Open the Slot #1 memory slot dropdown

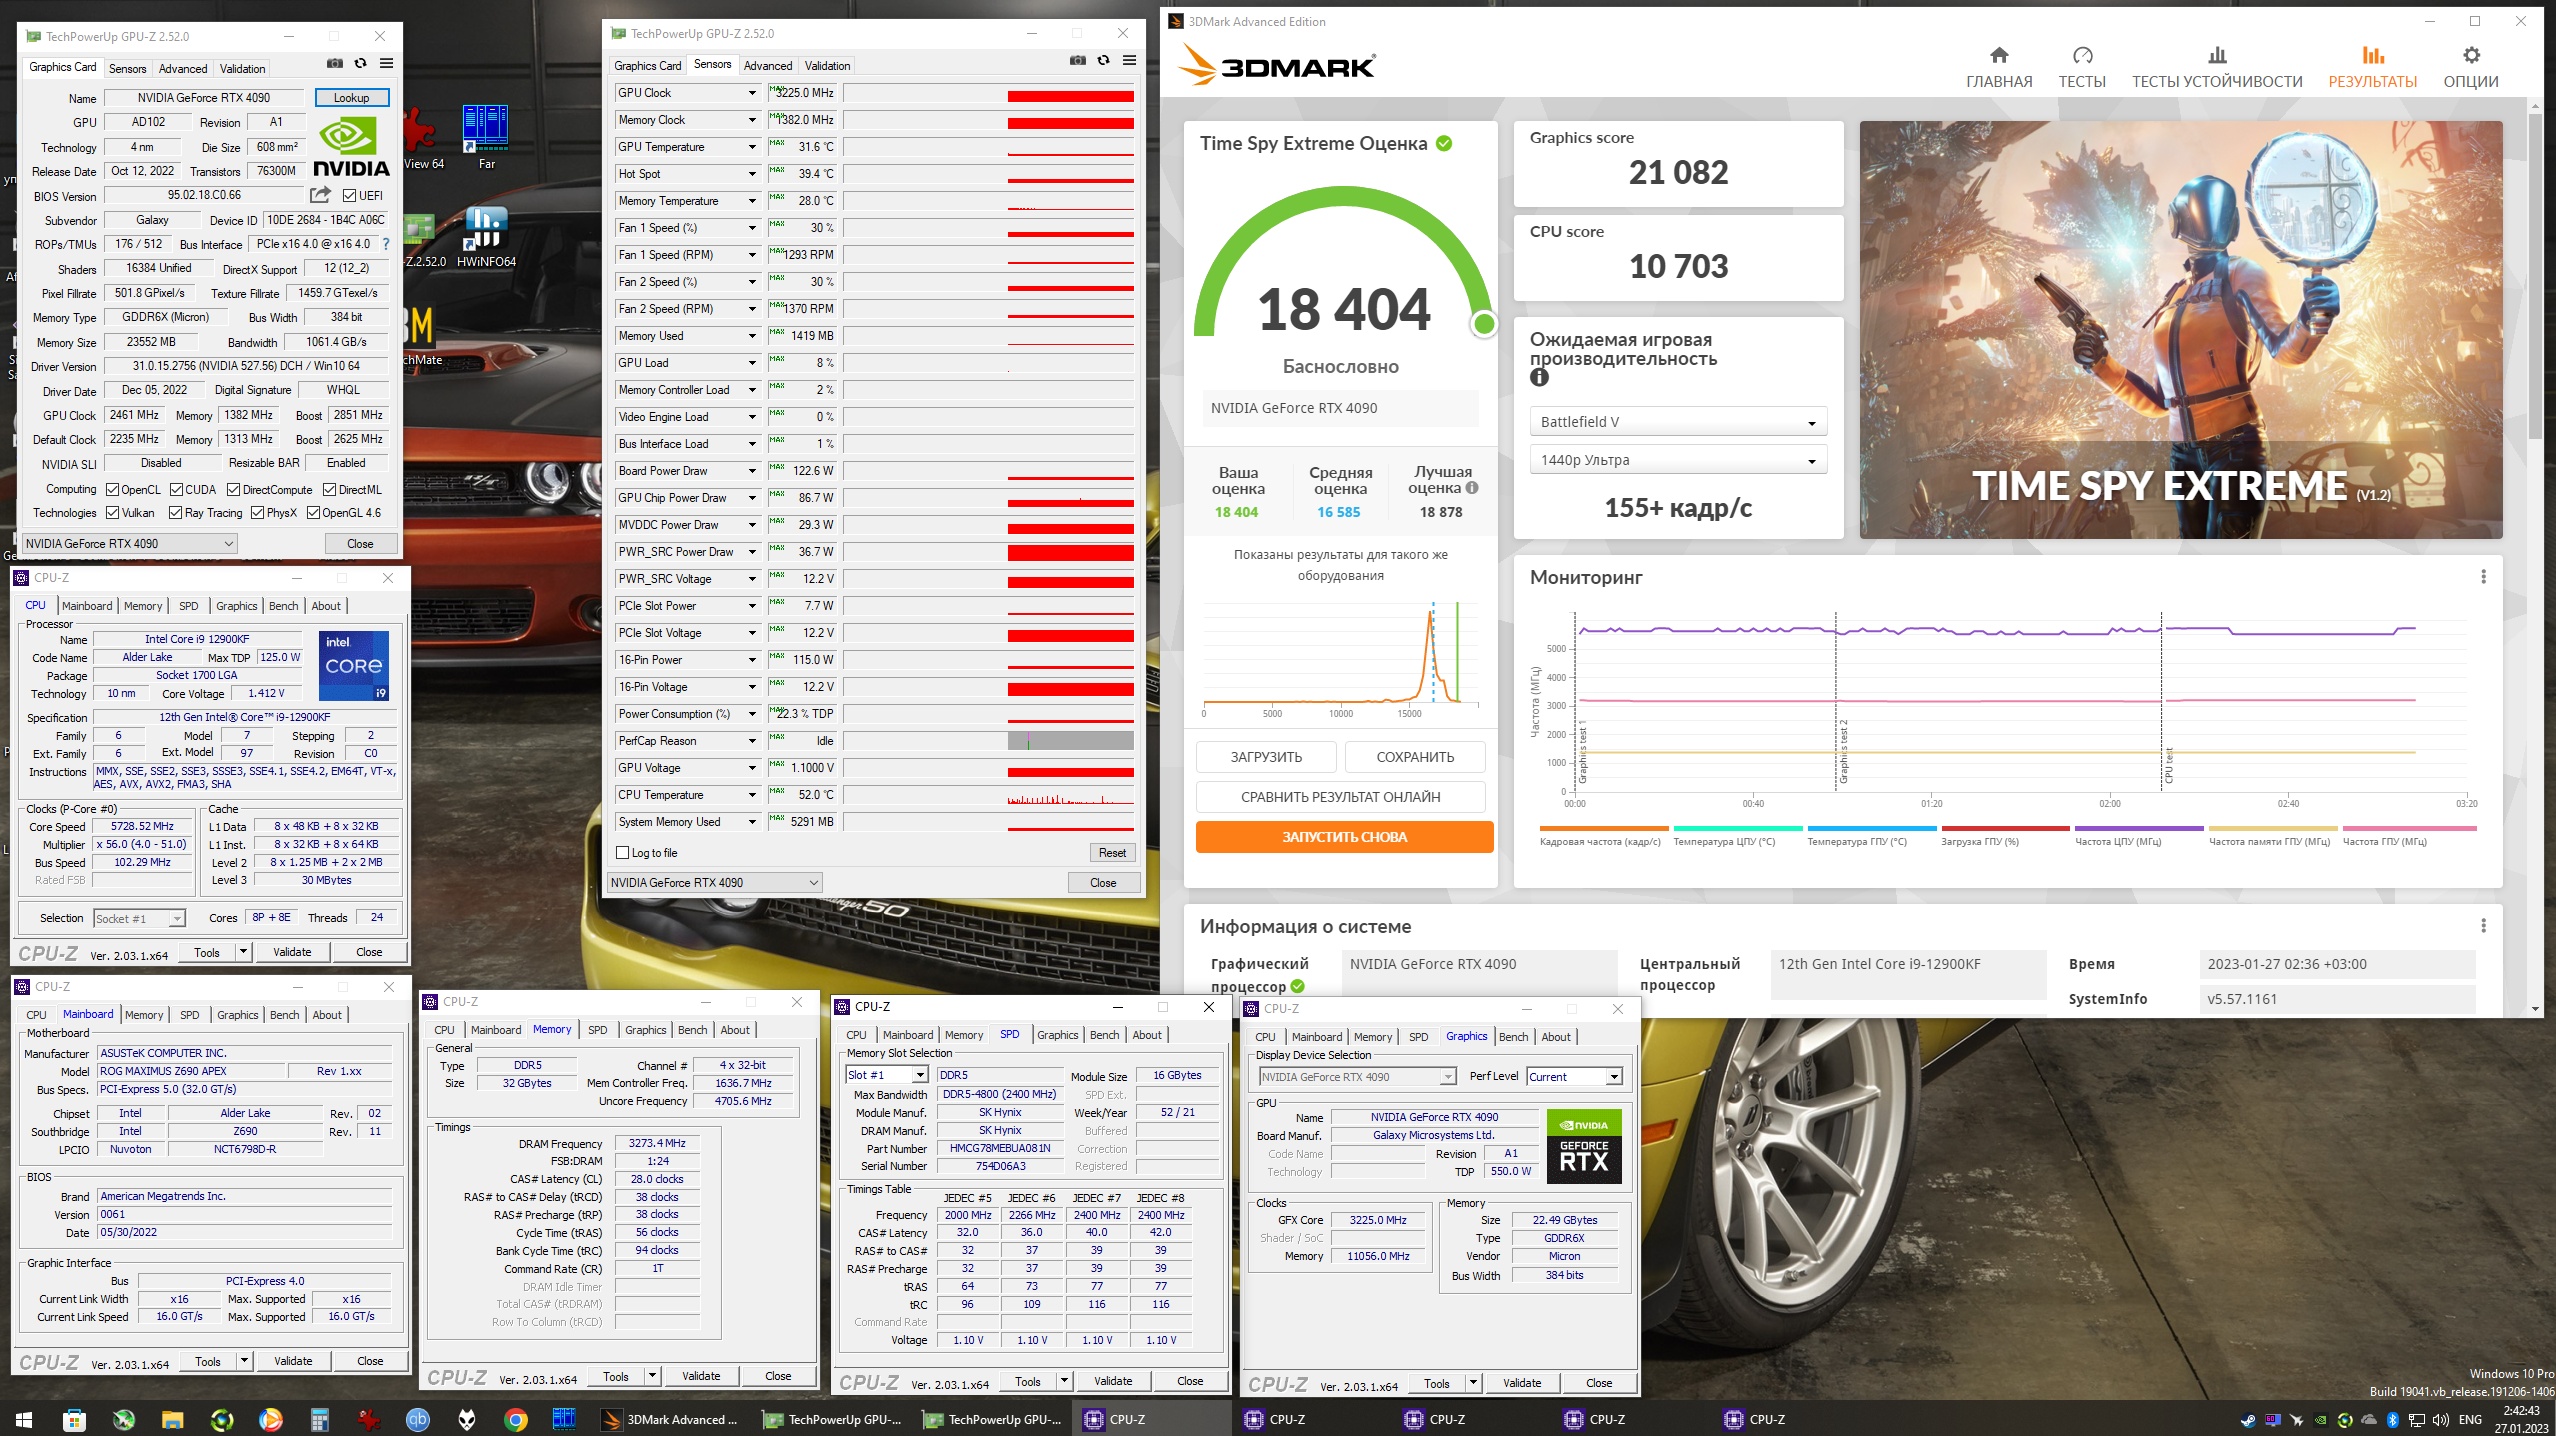(x=887, y=1075)
